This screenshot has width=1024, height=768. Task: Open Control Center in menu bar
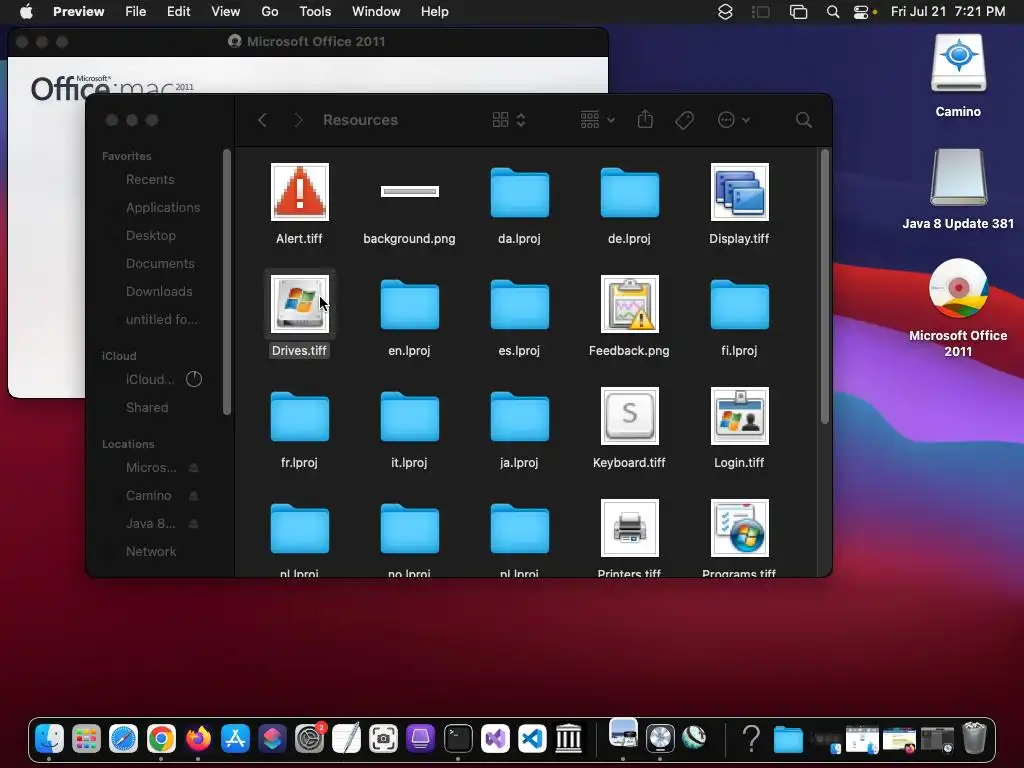tap(861, 12)
